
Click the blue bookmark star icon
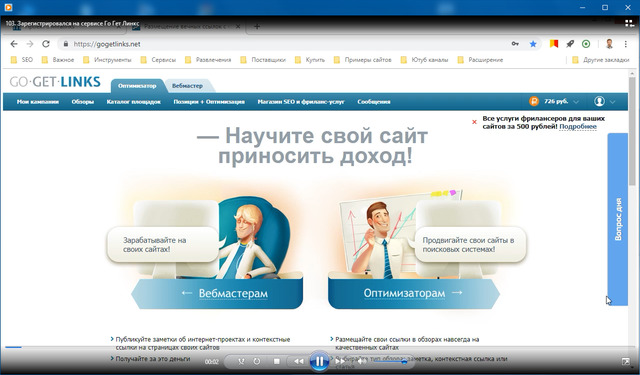click(x=533, y=44)
